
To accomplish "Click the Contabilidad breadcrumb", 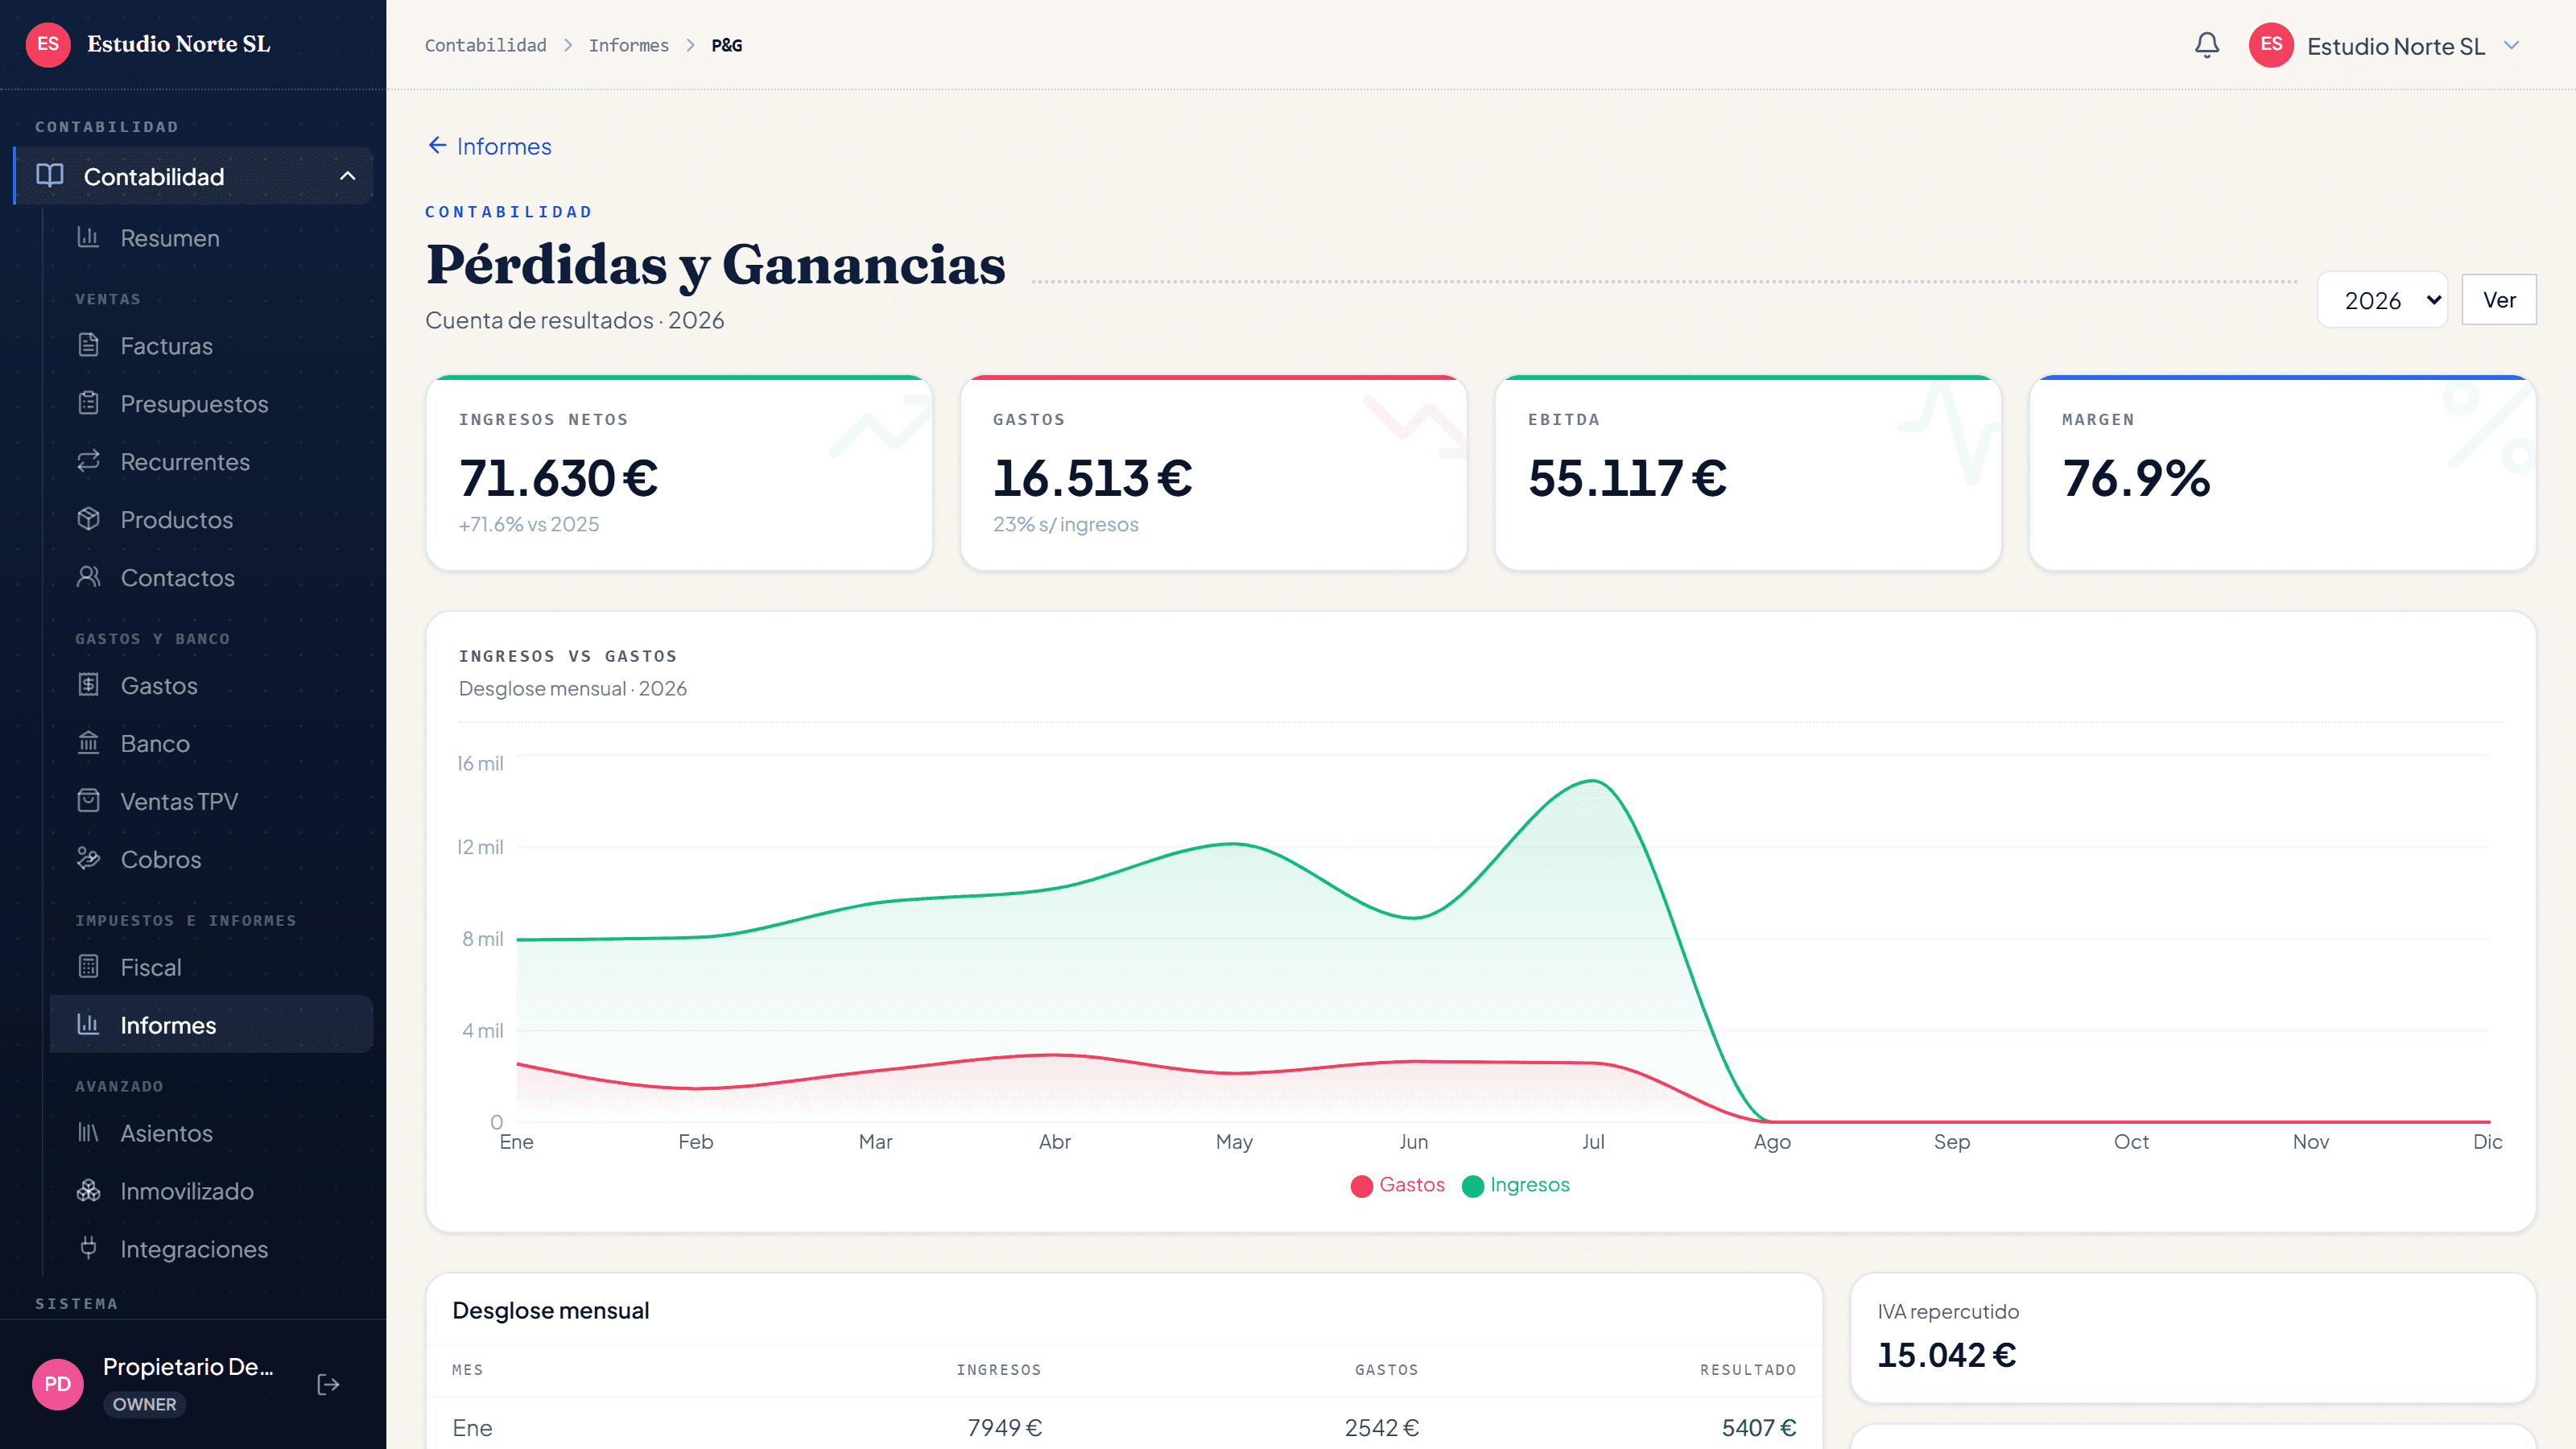I will click(x=485, y=45).
